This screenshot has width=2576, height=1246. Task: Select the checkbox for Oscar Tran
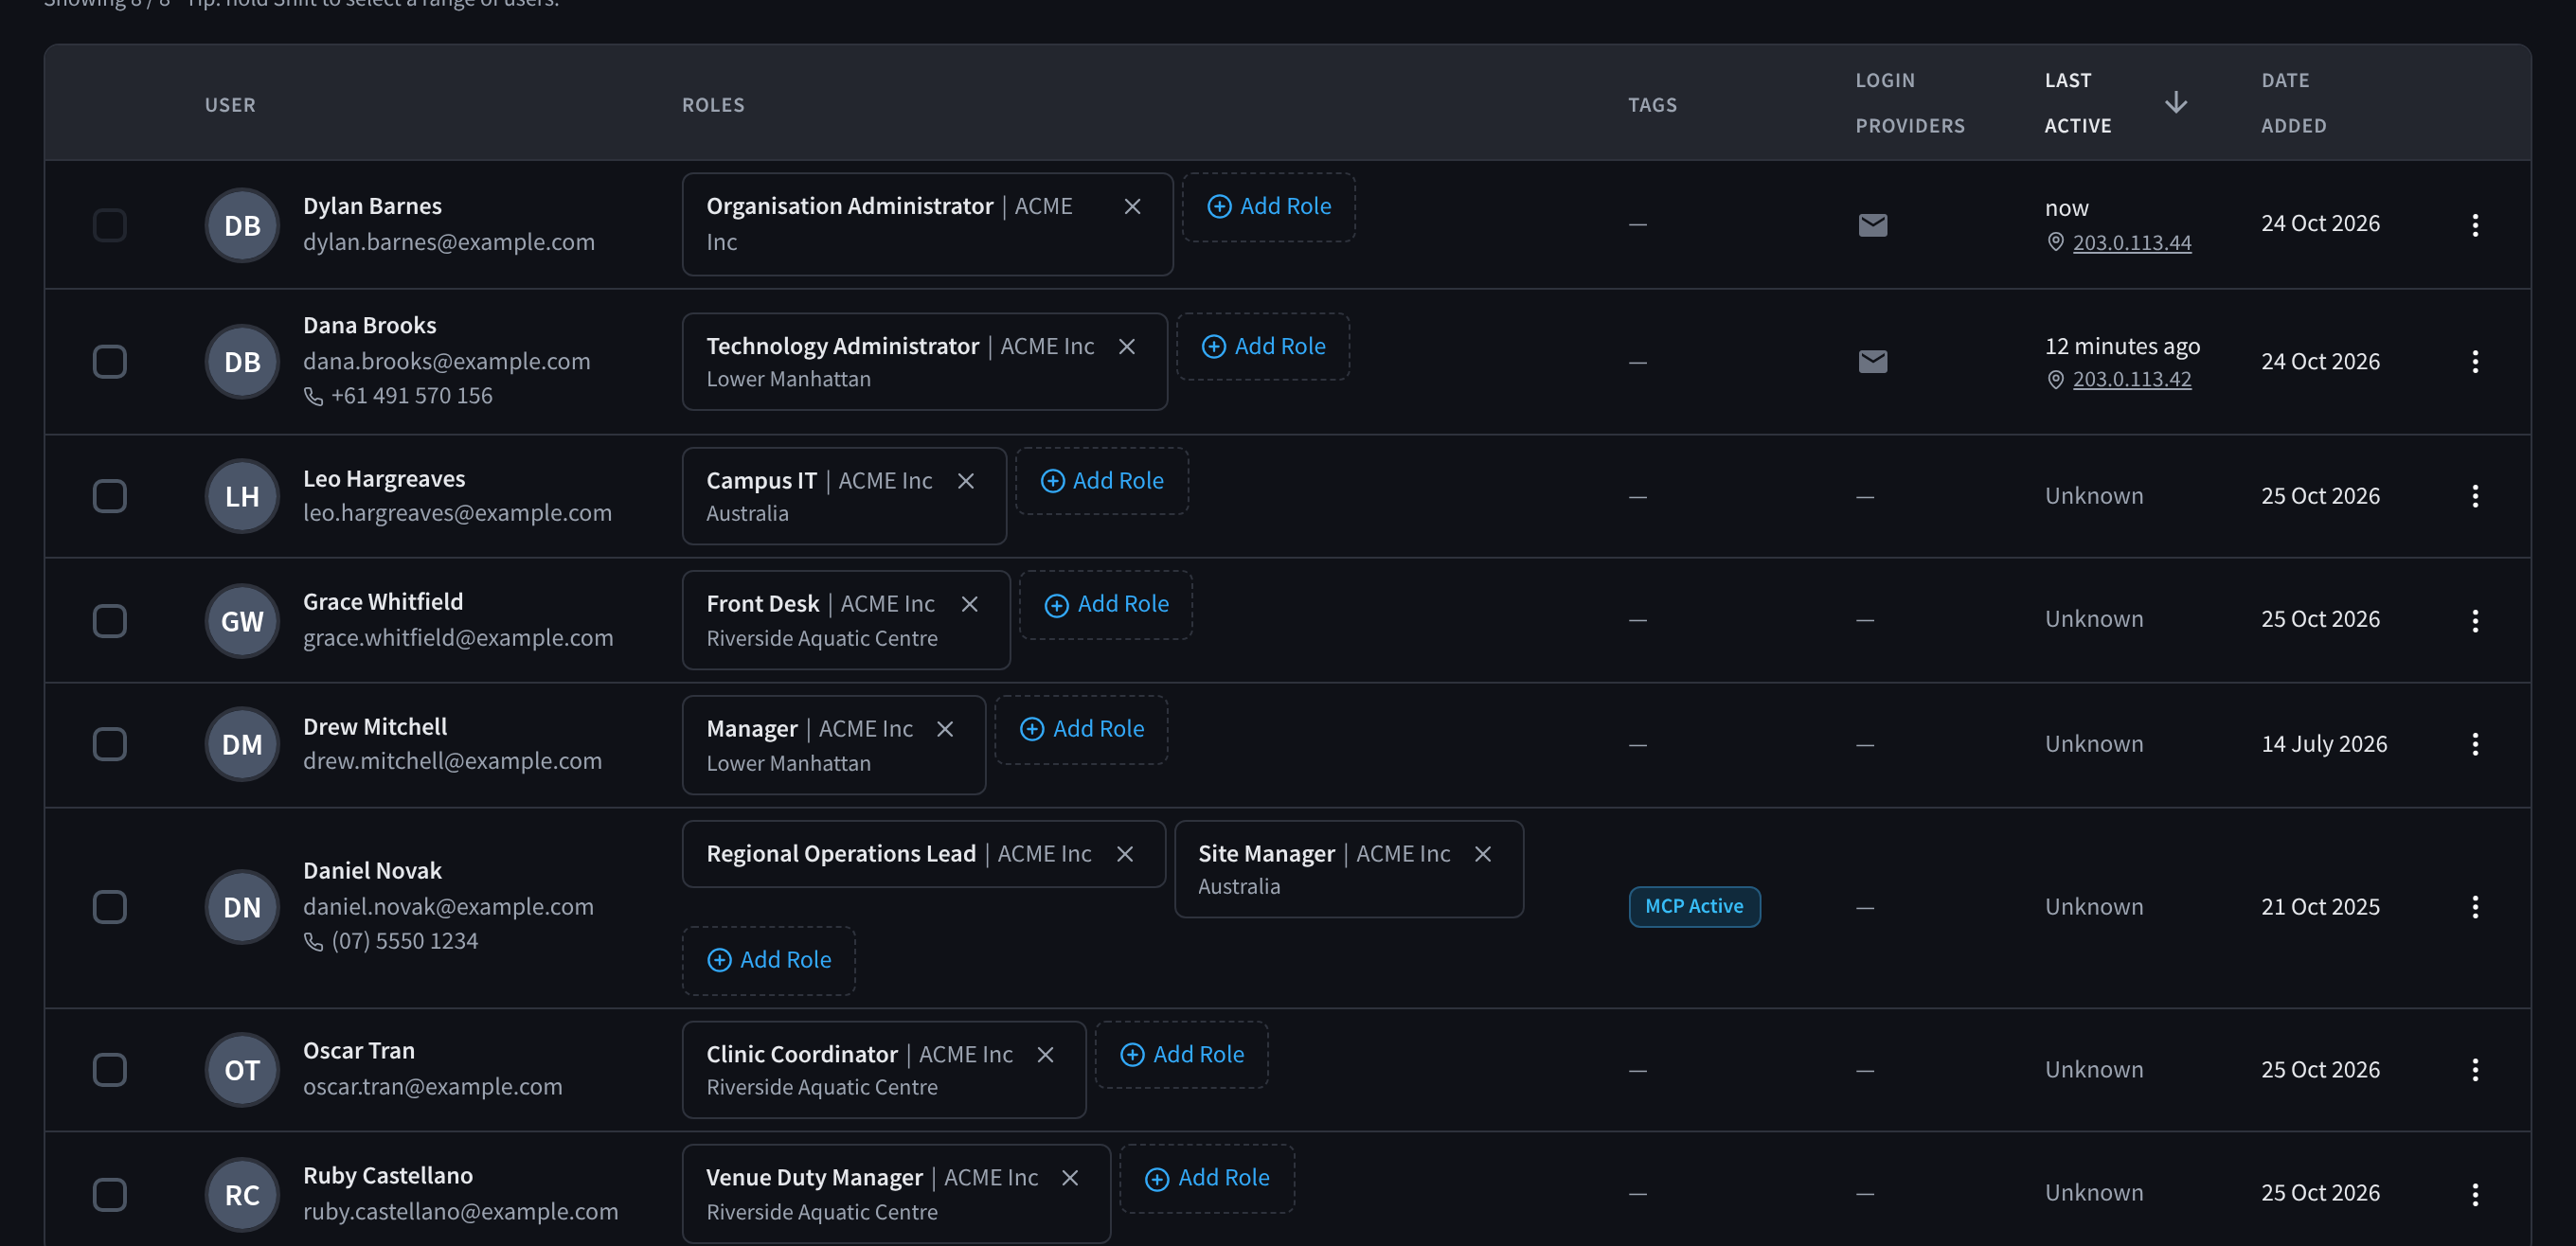point(110,1070)
